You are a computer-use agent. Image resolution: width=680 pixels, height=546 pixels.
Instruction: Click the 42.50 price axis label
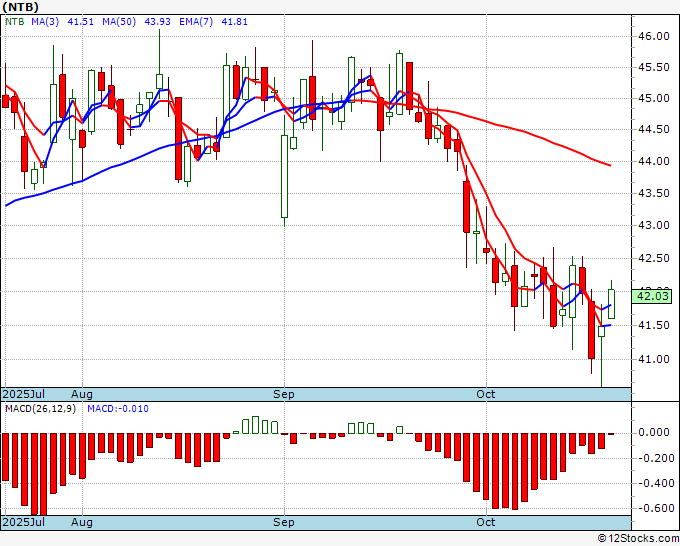point(654,258)
